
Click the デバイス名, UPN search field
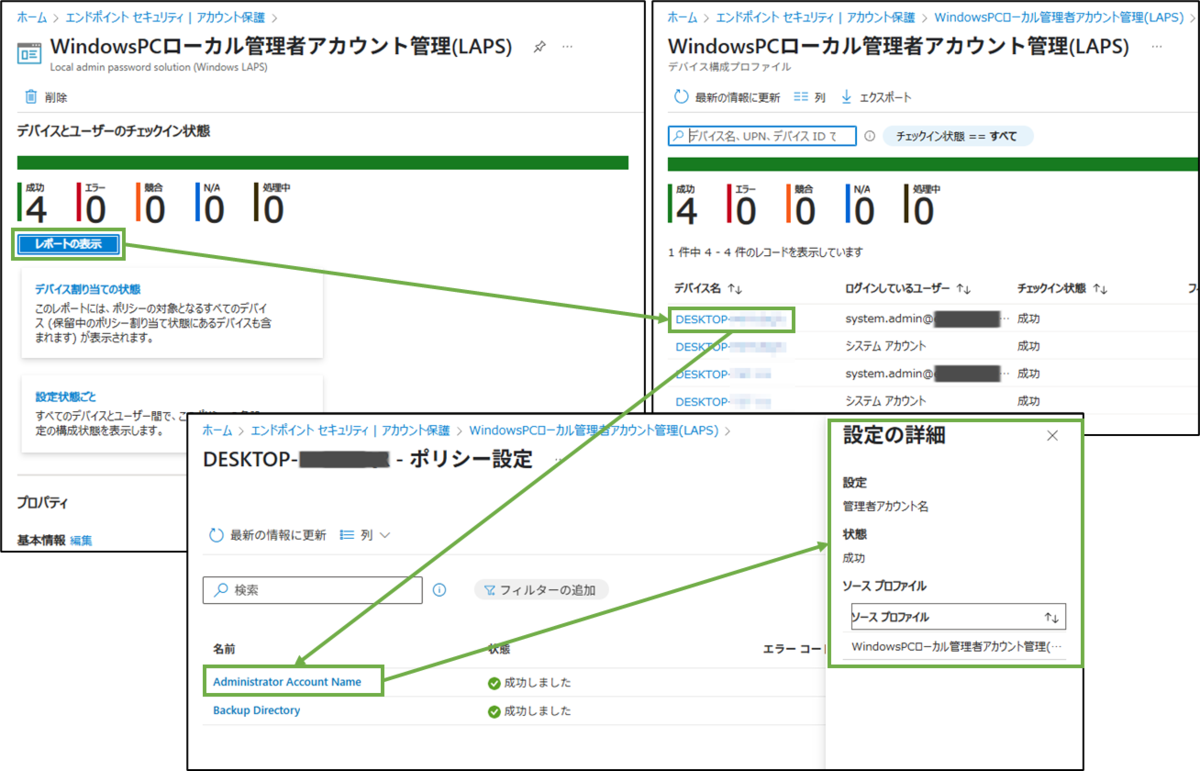point(762,135)
